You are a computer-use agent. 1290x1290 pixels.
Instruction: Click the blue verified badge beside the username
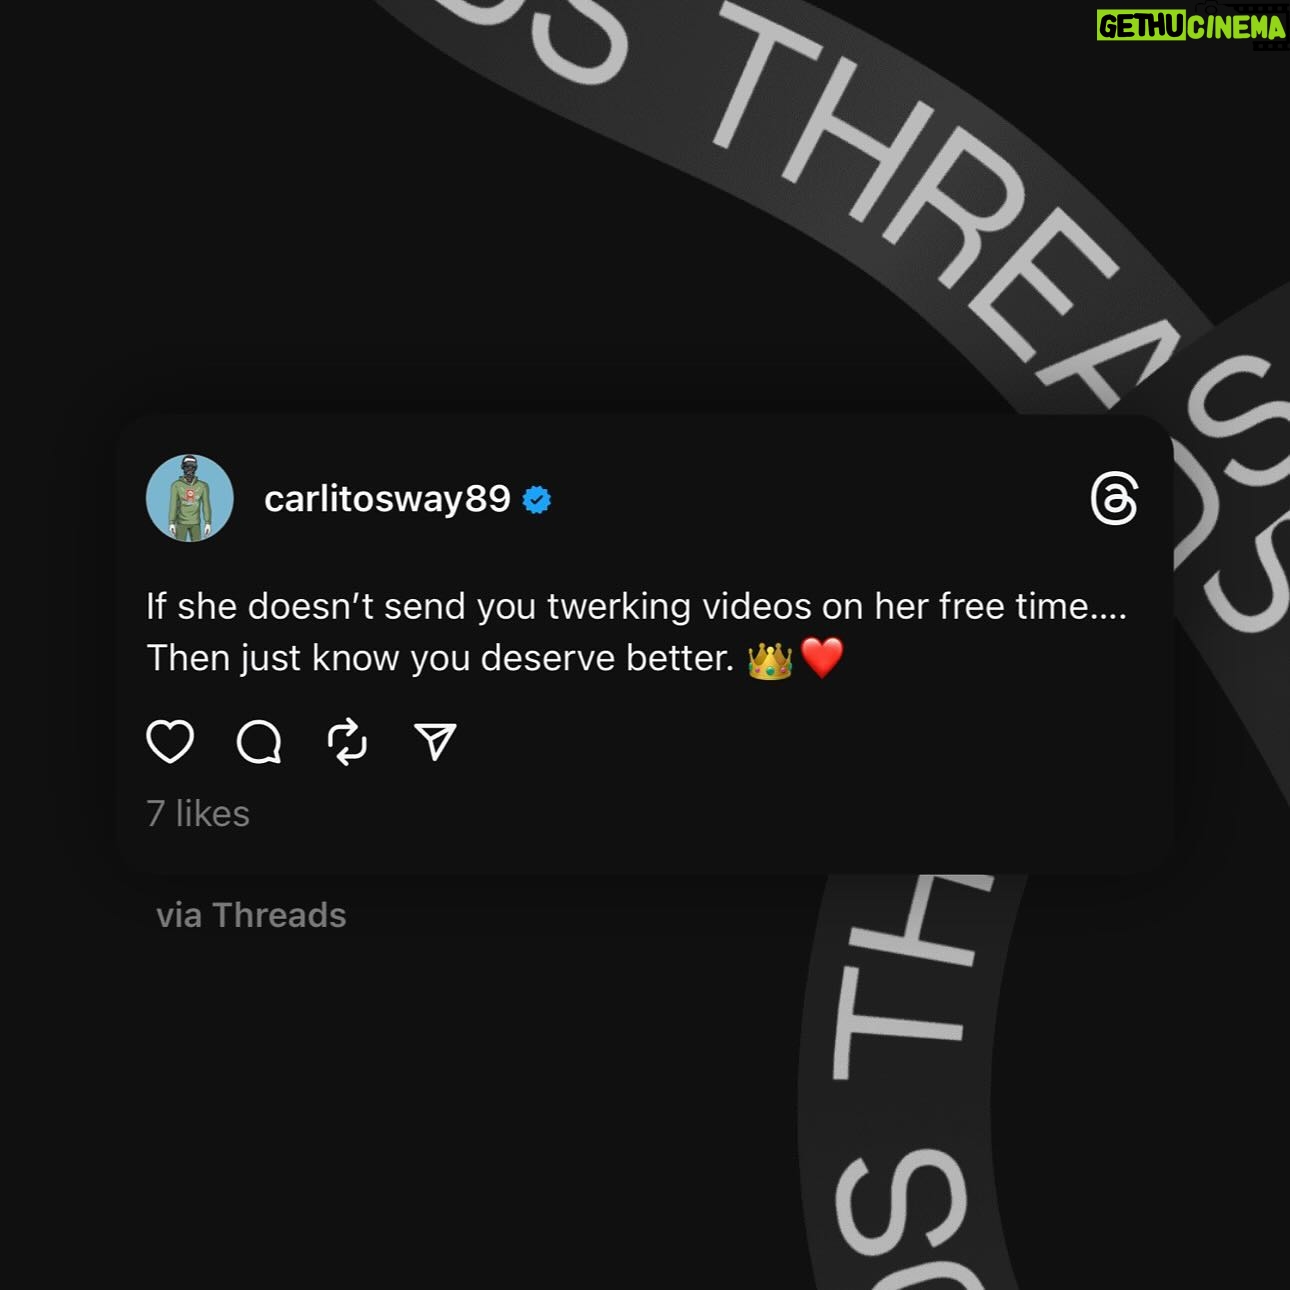click(x=537, y=500)
